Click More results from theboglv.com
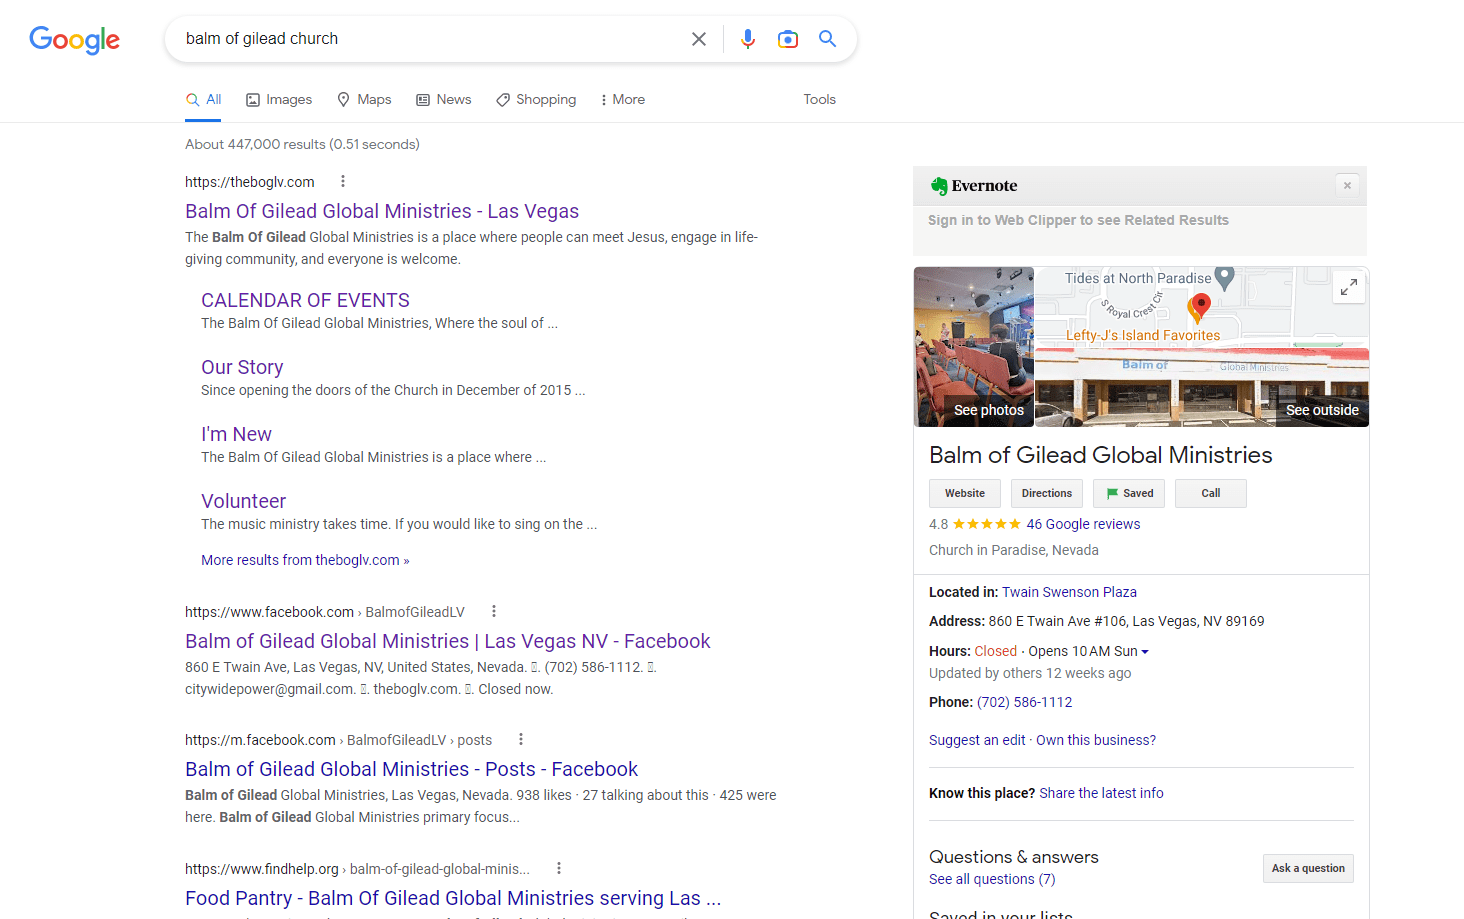 (x=305, y=560)
